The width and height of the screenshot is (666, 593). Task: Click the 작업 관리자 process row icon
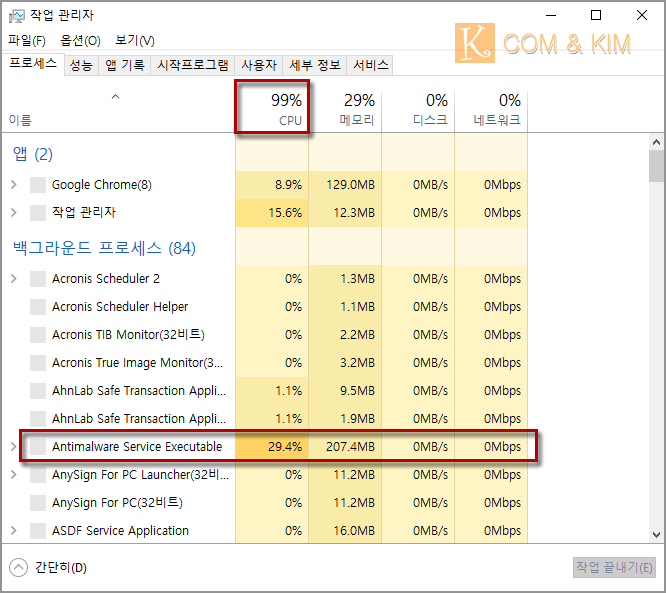pos(38,213)
